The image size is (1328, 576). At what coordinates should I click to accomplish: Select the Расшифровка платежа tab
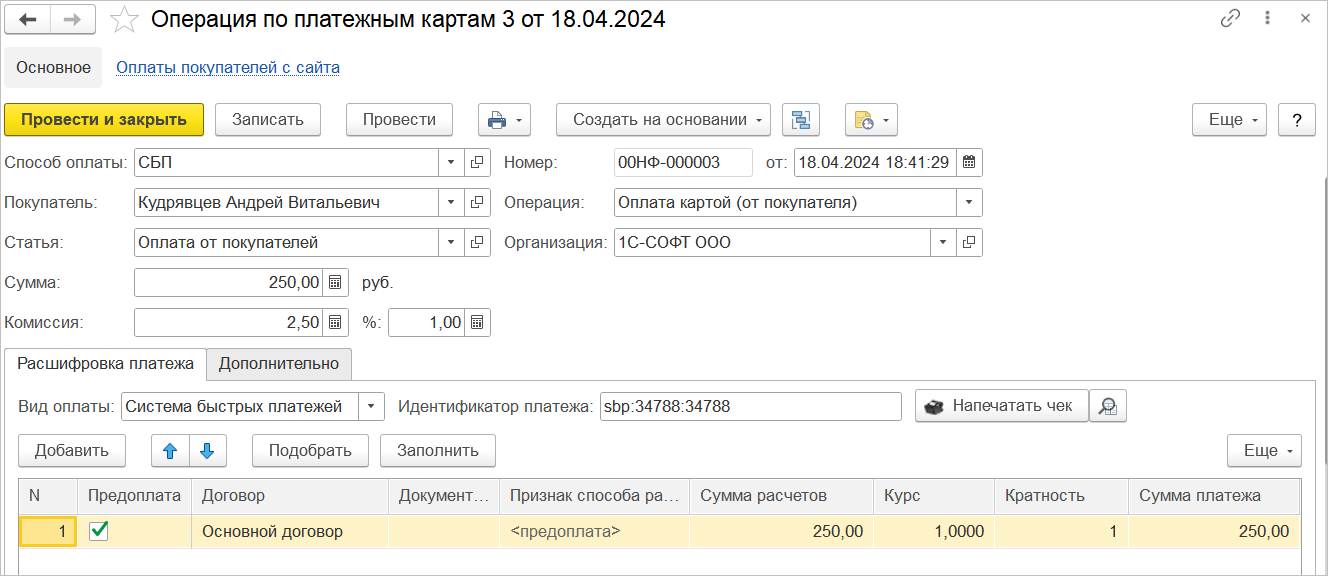coord(105,364)
